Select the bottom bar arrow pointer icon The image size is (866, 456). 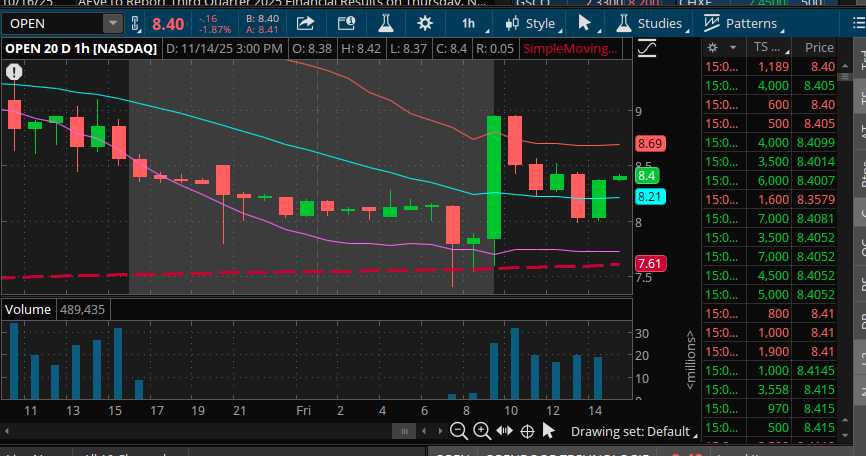548,431
